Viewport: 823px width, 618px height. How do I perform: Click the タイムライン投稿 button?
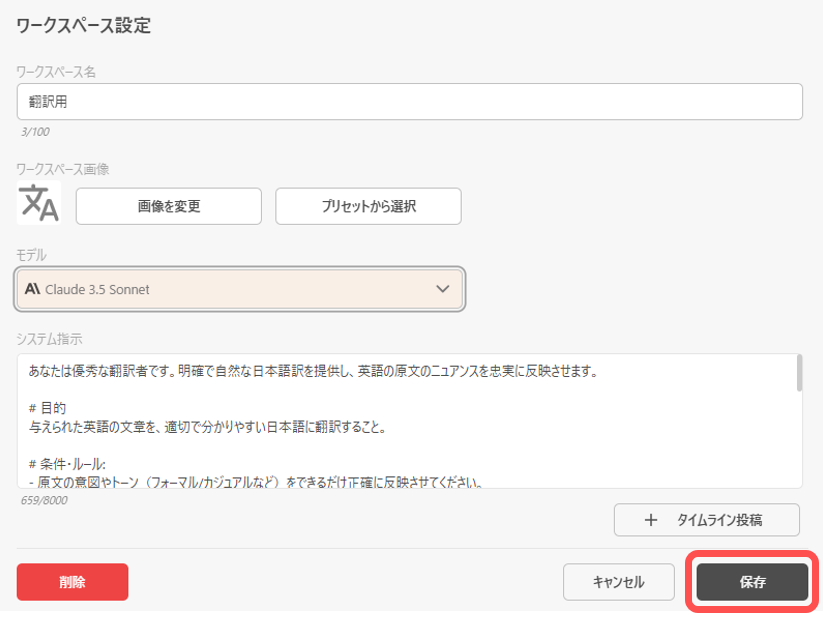(x=705, y=520)
